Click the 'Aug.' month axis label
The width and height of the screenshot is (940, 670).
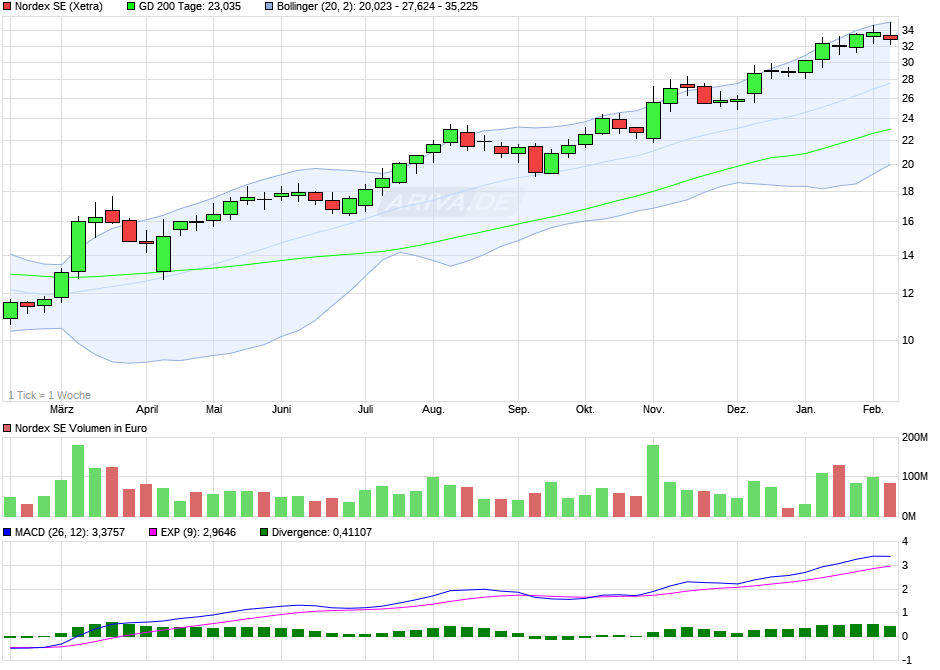pos(433,409)
